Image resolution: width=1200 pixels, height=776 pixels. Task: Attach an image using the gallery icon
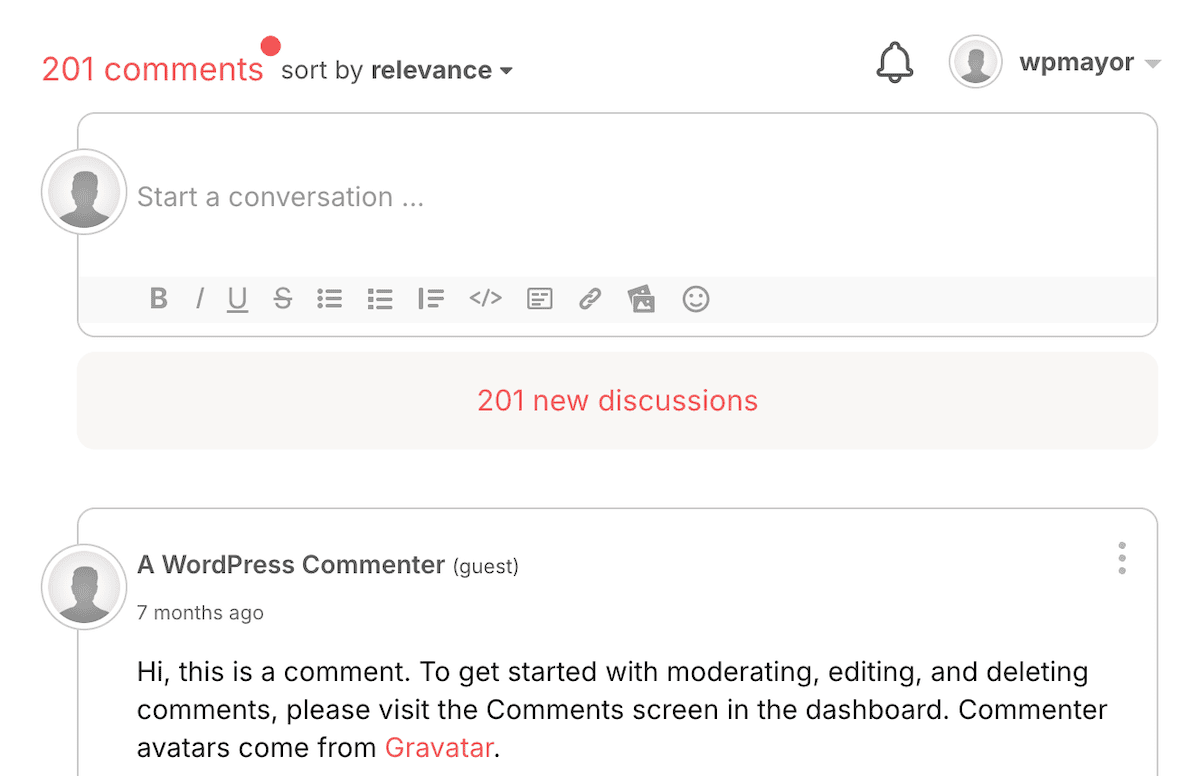[641, 298]
